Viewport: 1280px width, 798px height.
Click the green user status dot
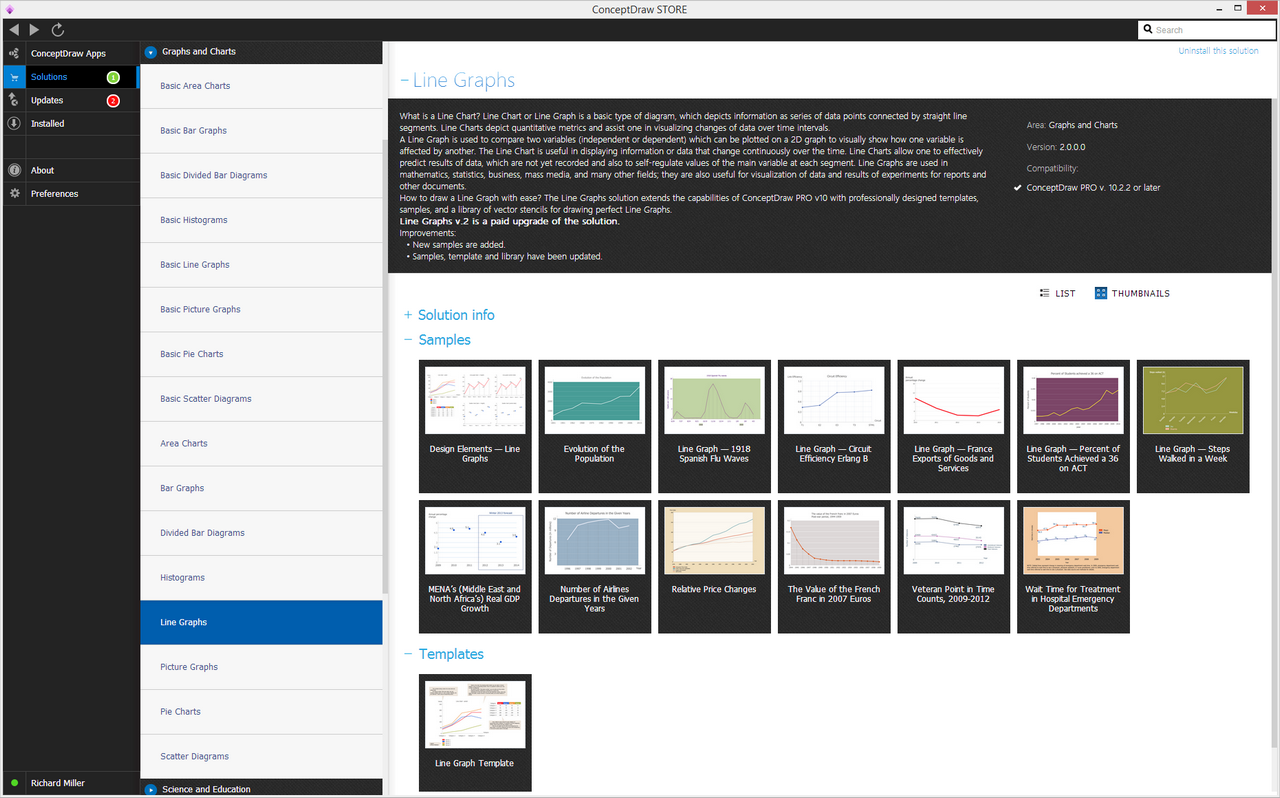[14, 783]
